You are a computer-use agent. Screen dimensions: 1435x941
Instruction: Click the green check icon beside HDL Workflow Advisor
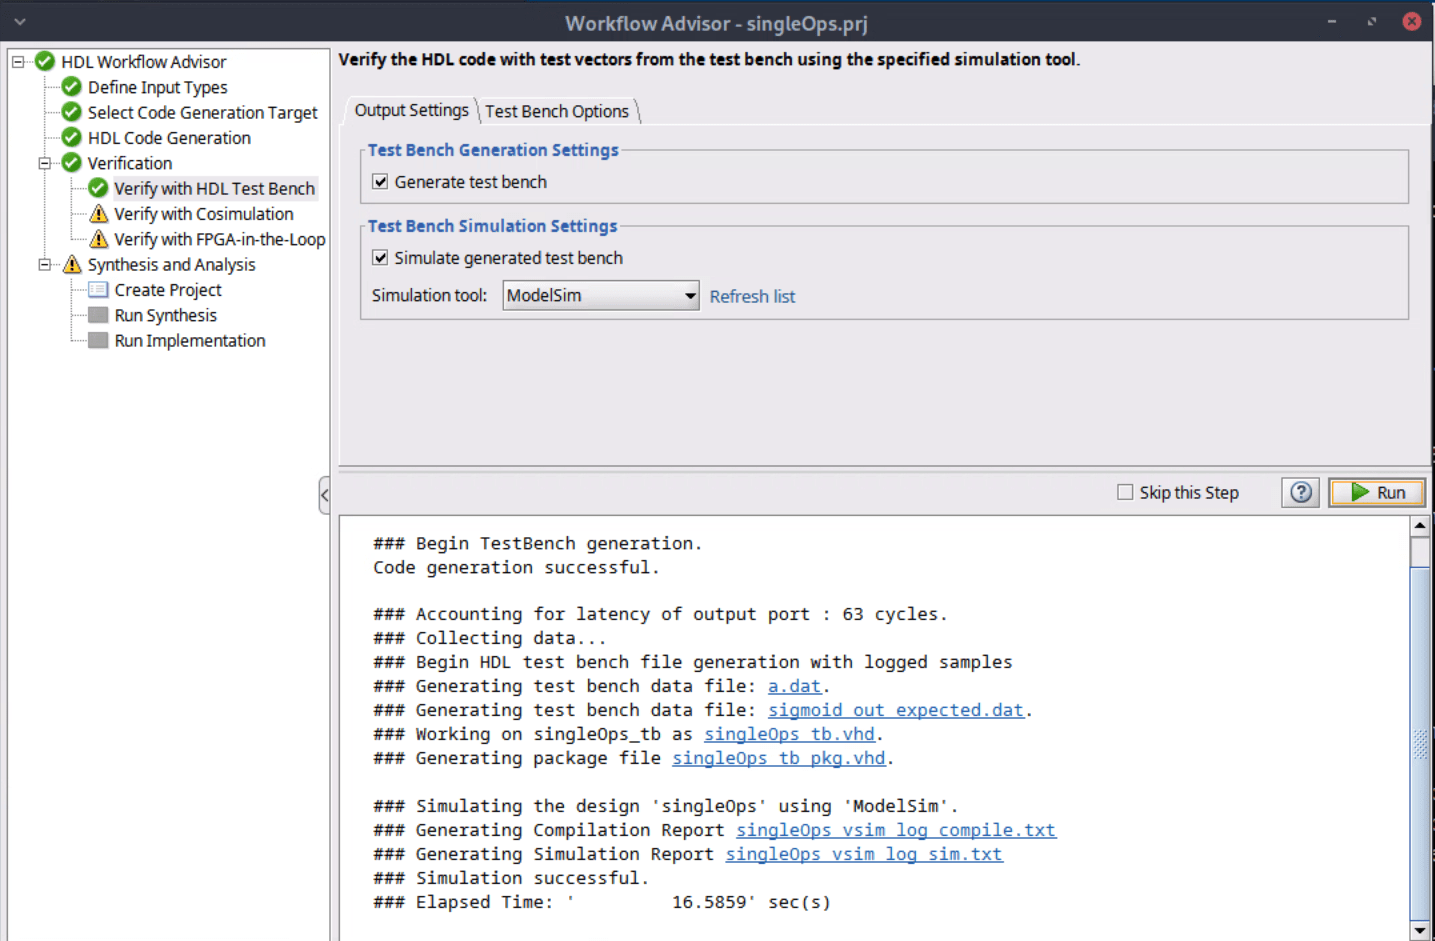44,61
